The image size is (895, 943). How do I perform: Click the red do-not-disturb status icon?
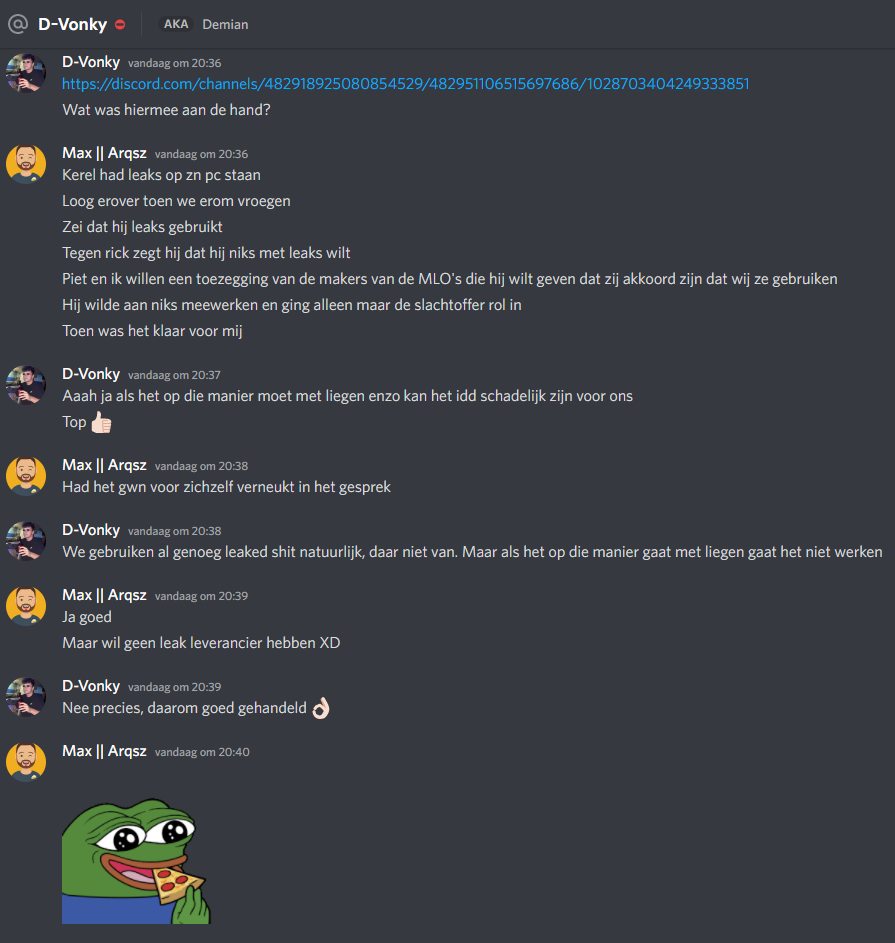pyautogui.click(x=120, y=25)
